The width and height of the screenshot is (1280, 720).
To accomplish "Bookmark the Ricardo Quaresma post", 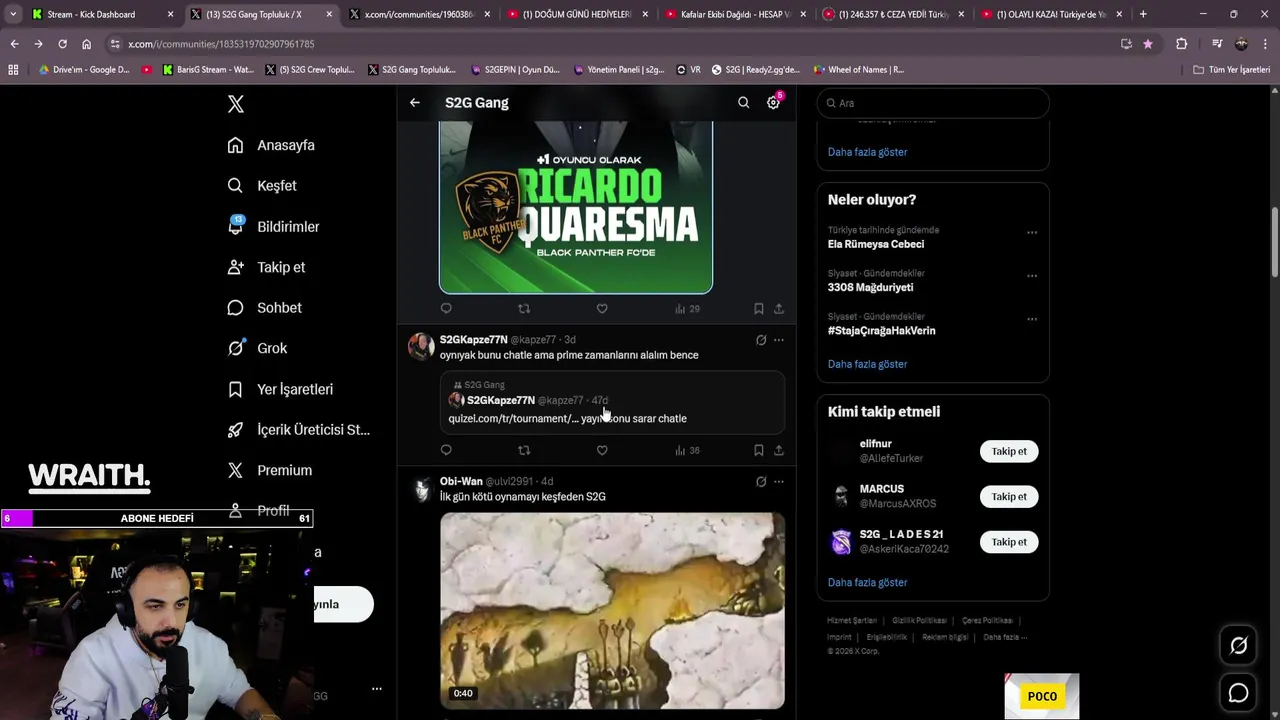I will click(x=759, y=309).
